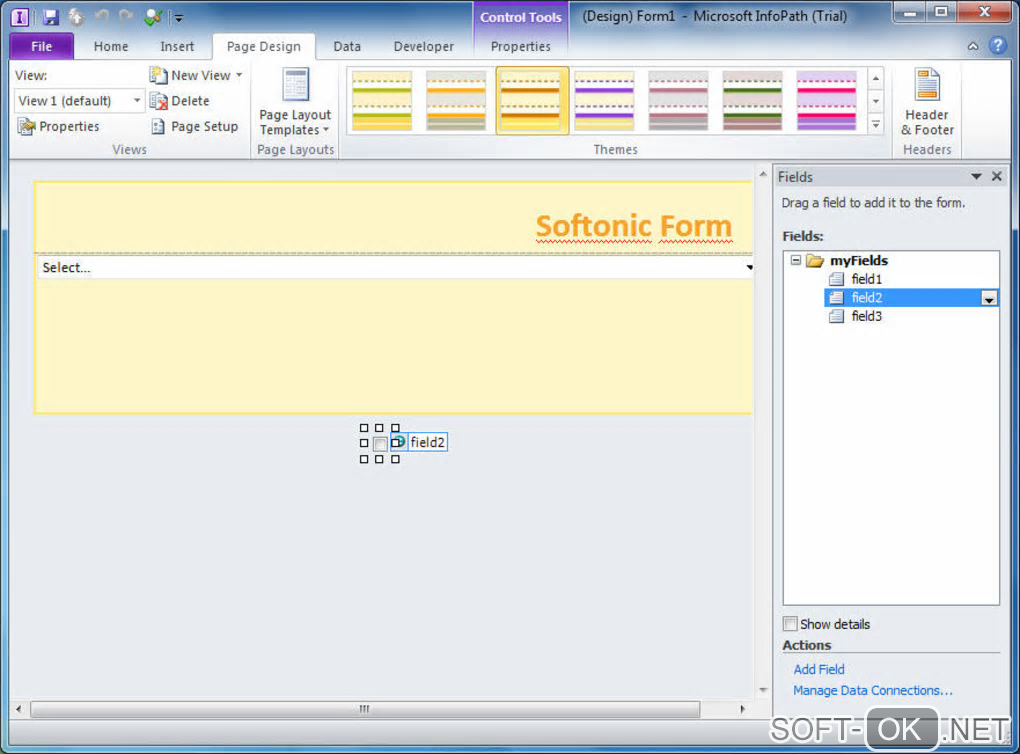
Task: Expand the full Themes gallery
Action: (x=876, y=124)
